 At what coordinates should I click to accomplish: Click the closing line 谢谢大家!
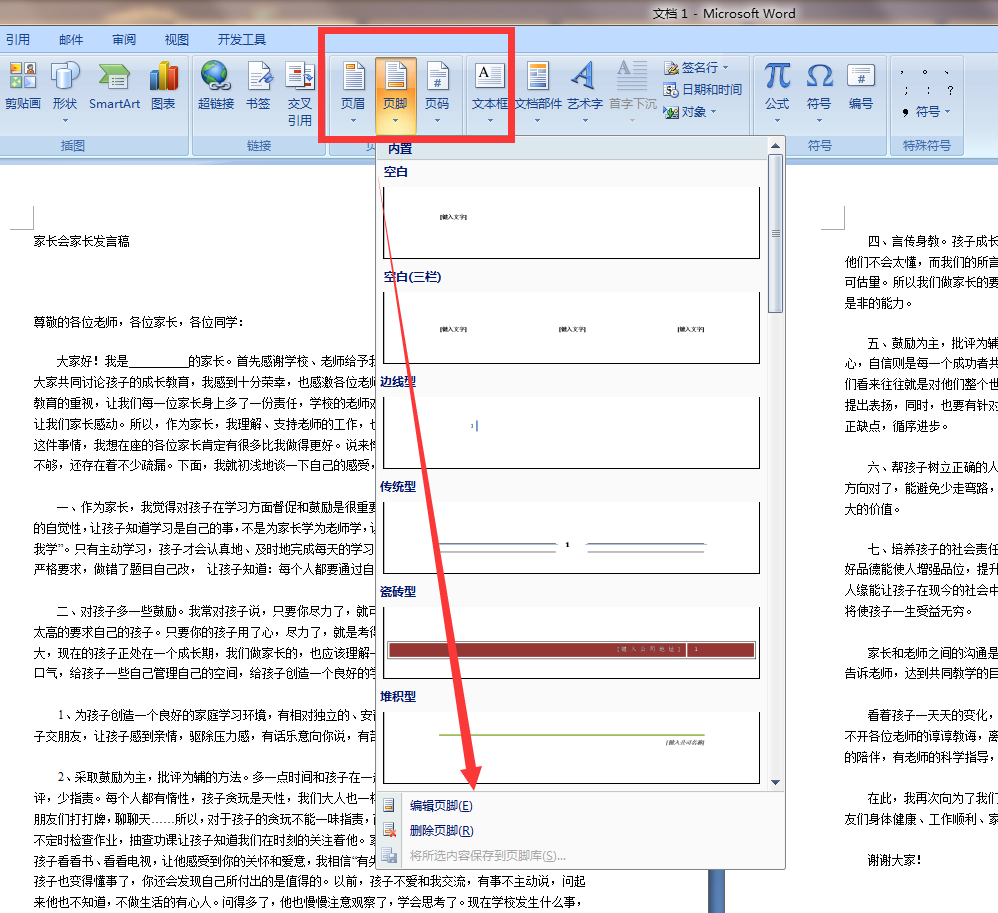(x=894, y=860)
